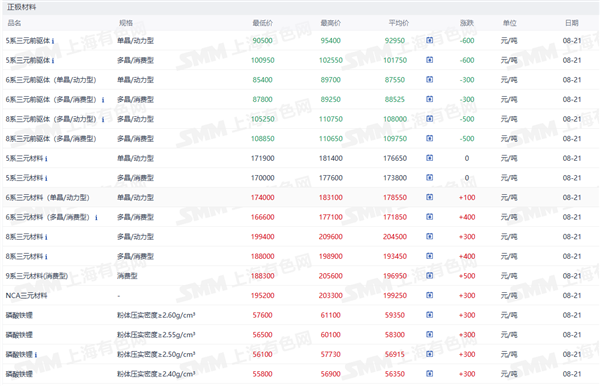600x386 pixels.
Task: Click the highest price value 203300
Action: pyautogui.click(x=331, y=295)
